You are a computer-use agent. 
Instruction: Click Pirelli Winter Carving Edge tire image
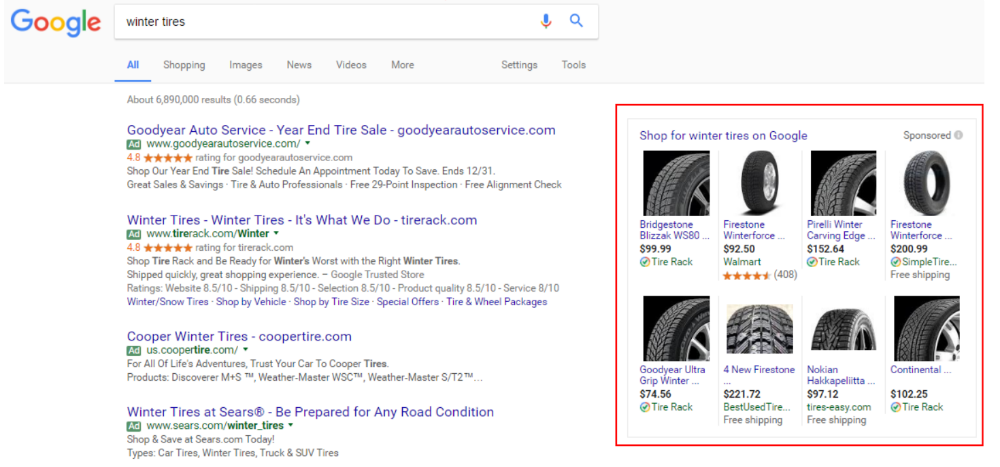point(843,183)
